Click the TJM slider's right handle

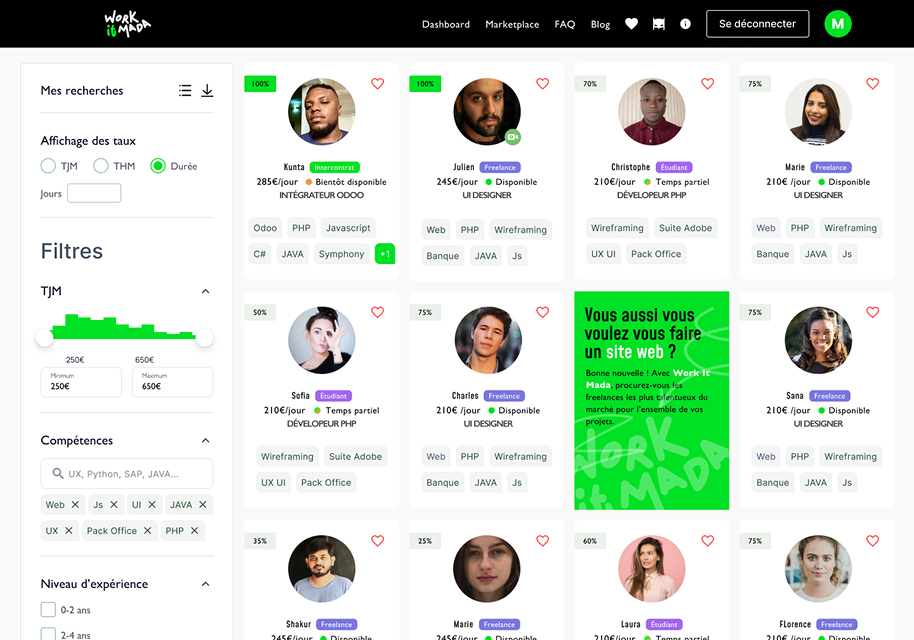pos(204,338)
